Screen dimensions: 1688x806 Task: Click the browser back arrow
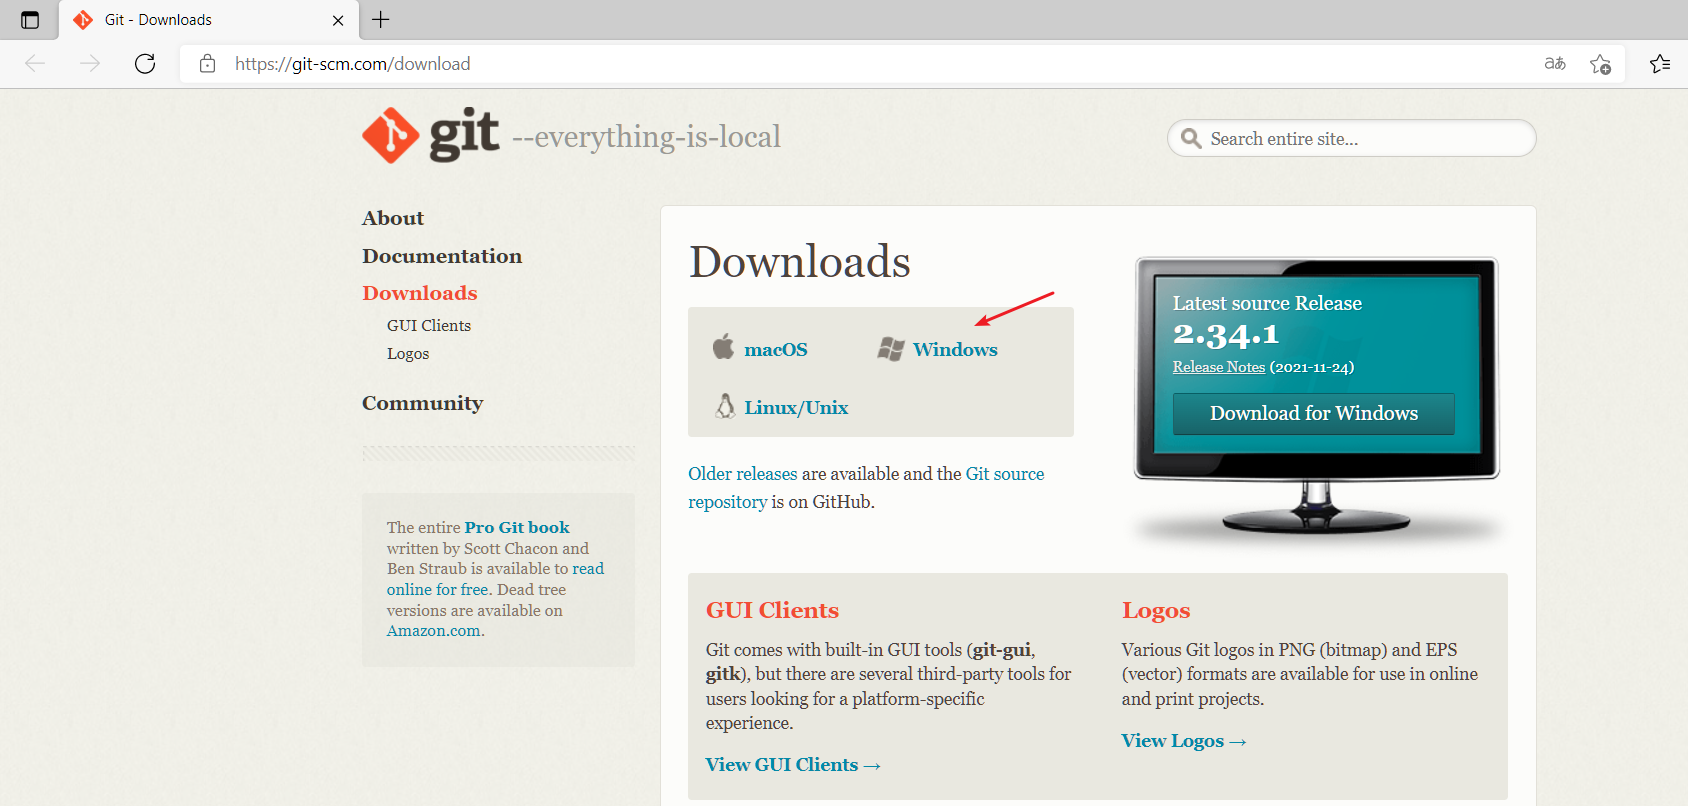tap(35, 64)
